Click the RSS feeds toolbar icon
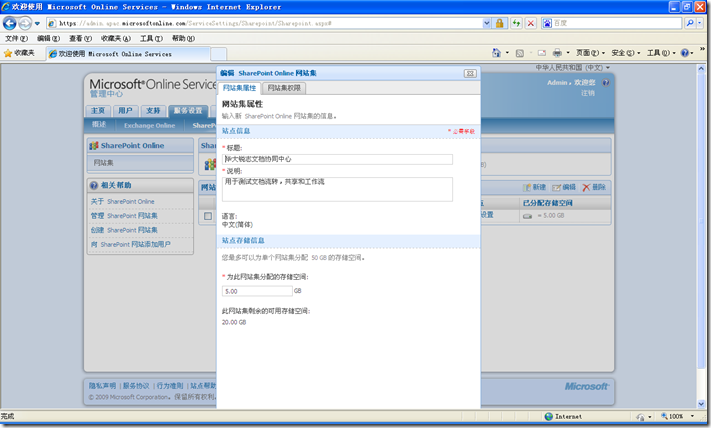This screenshot has width=711, height=428. 520,53
